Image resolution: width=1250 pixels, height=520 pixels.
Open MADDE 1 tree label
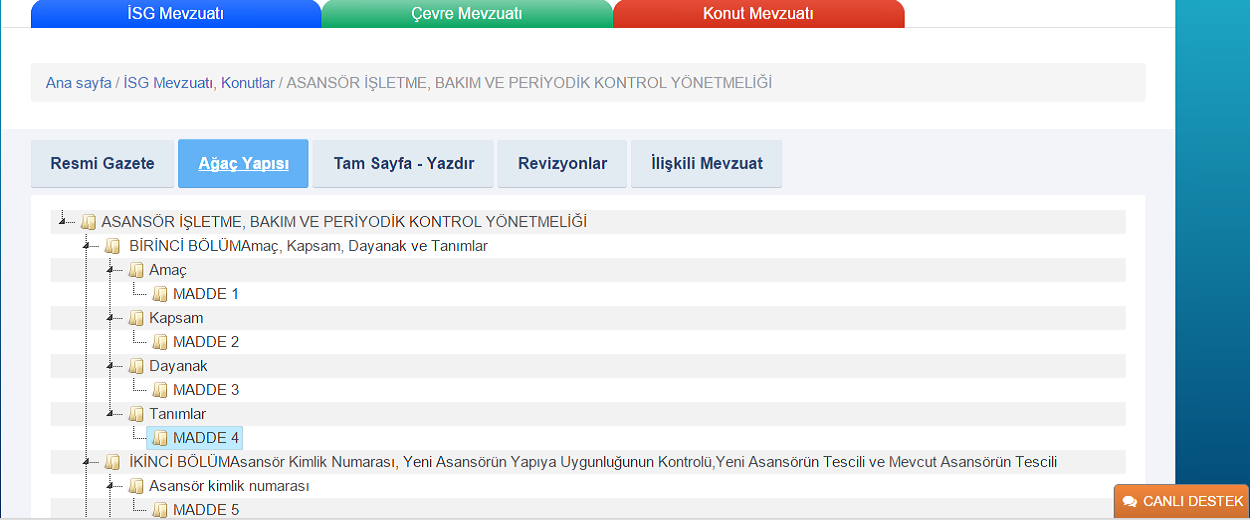point(206,294)
